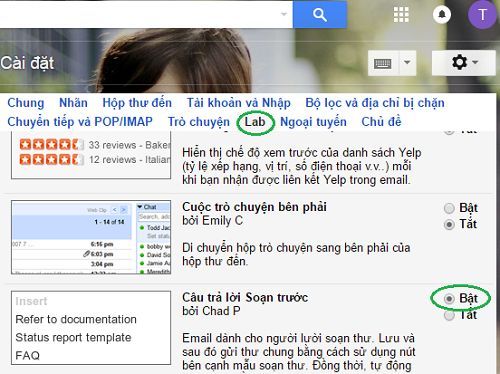Select Tắt for Câu trả lời Soạn trước
Image resolution: width=500 pixels, height=374 pixels.
[449, 315]
